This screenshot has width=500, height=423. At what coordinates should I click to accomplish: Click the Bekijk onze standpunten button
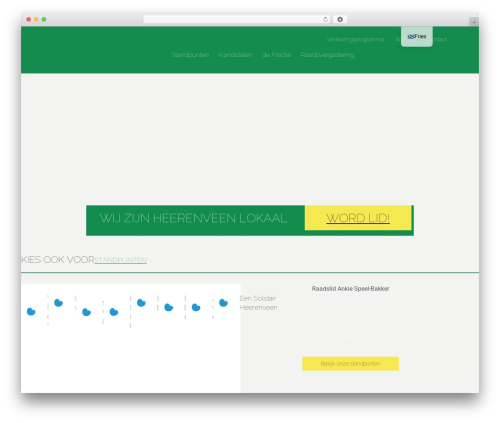(x=350, y=364)
